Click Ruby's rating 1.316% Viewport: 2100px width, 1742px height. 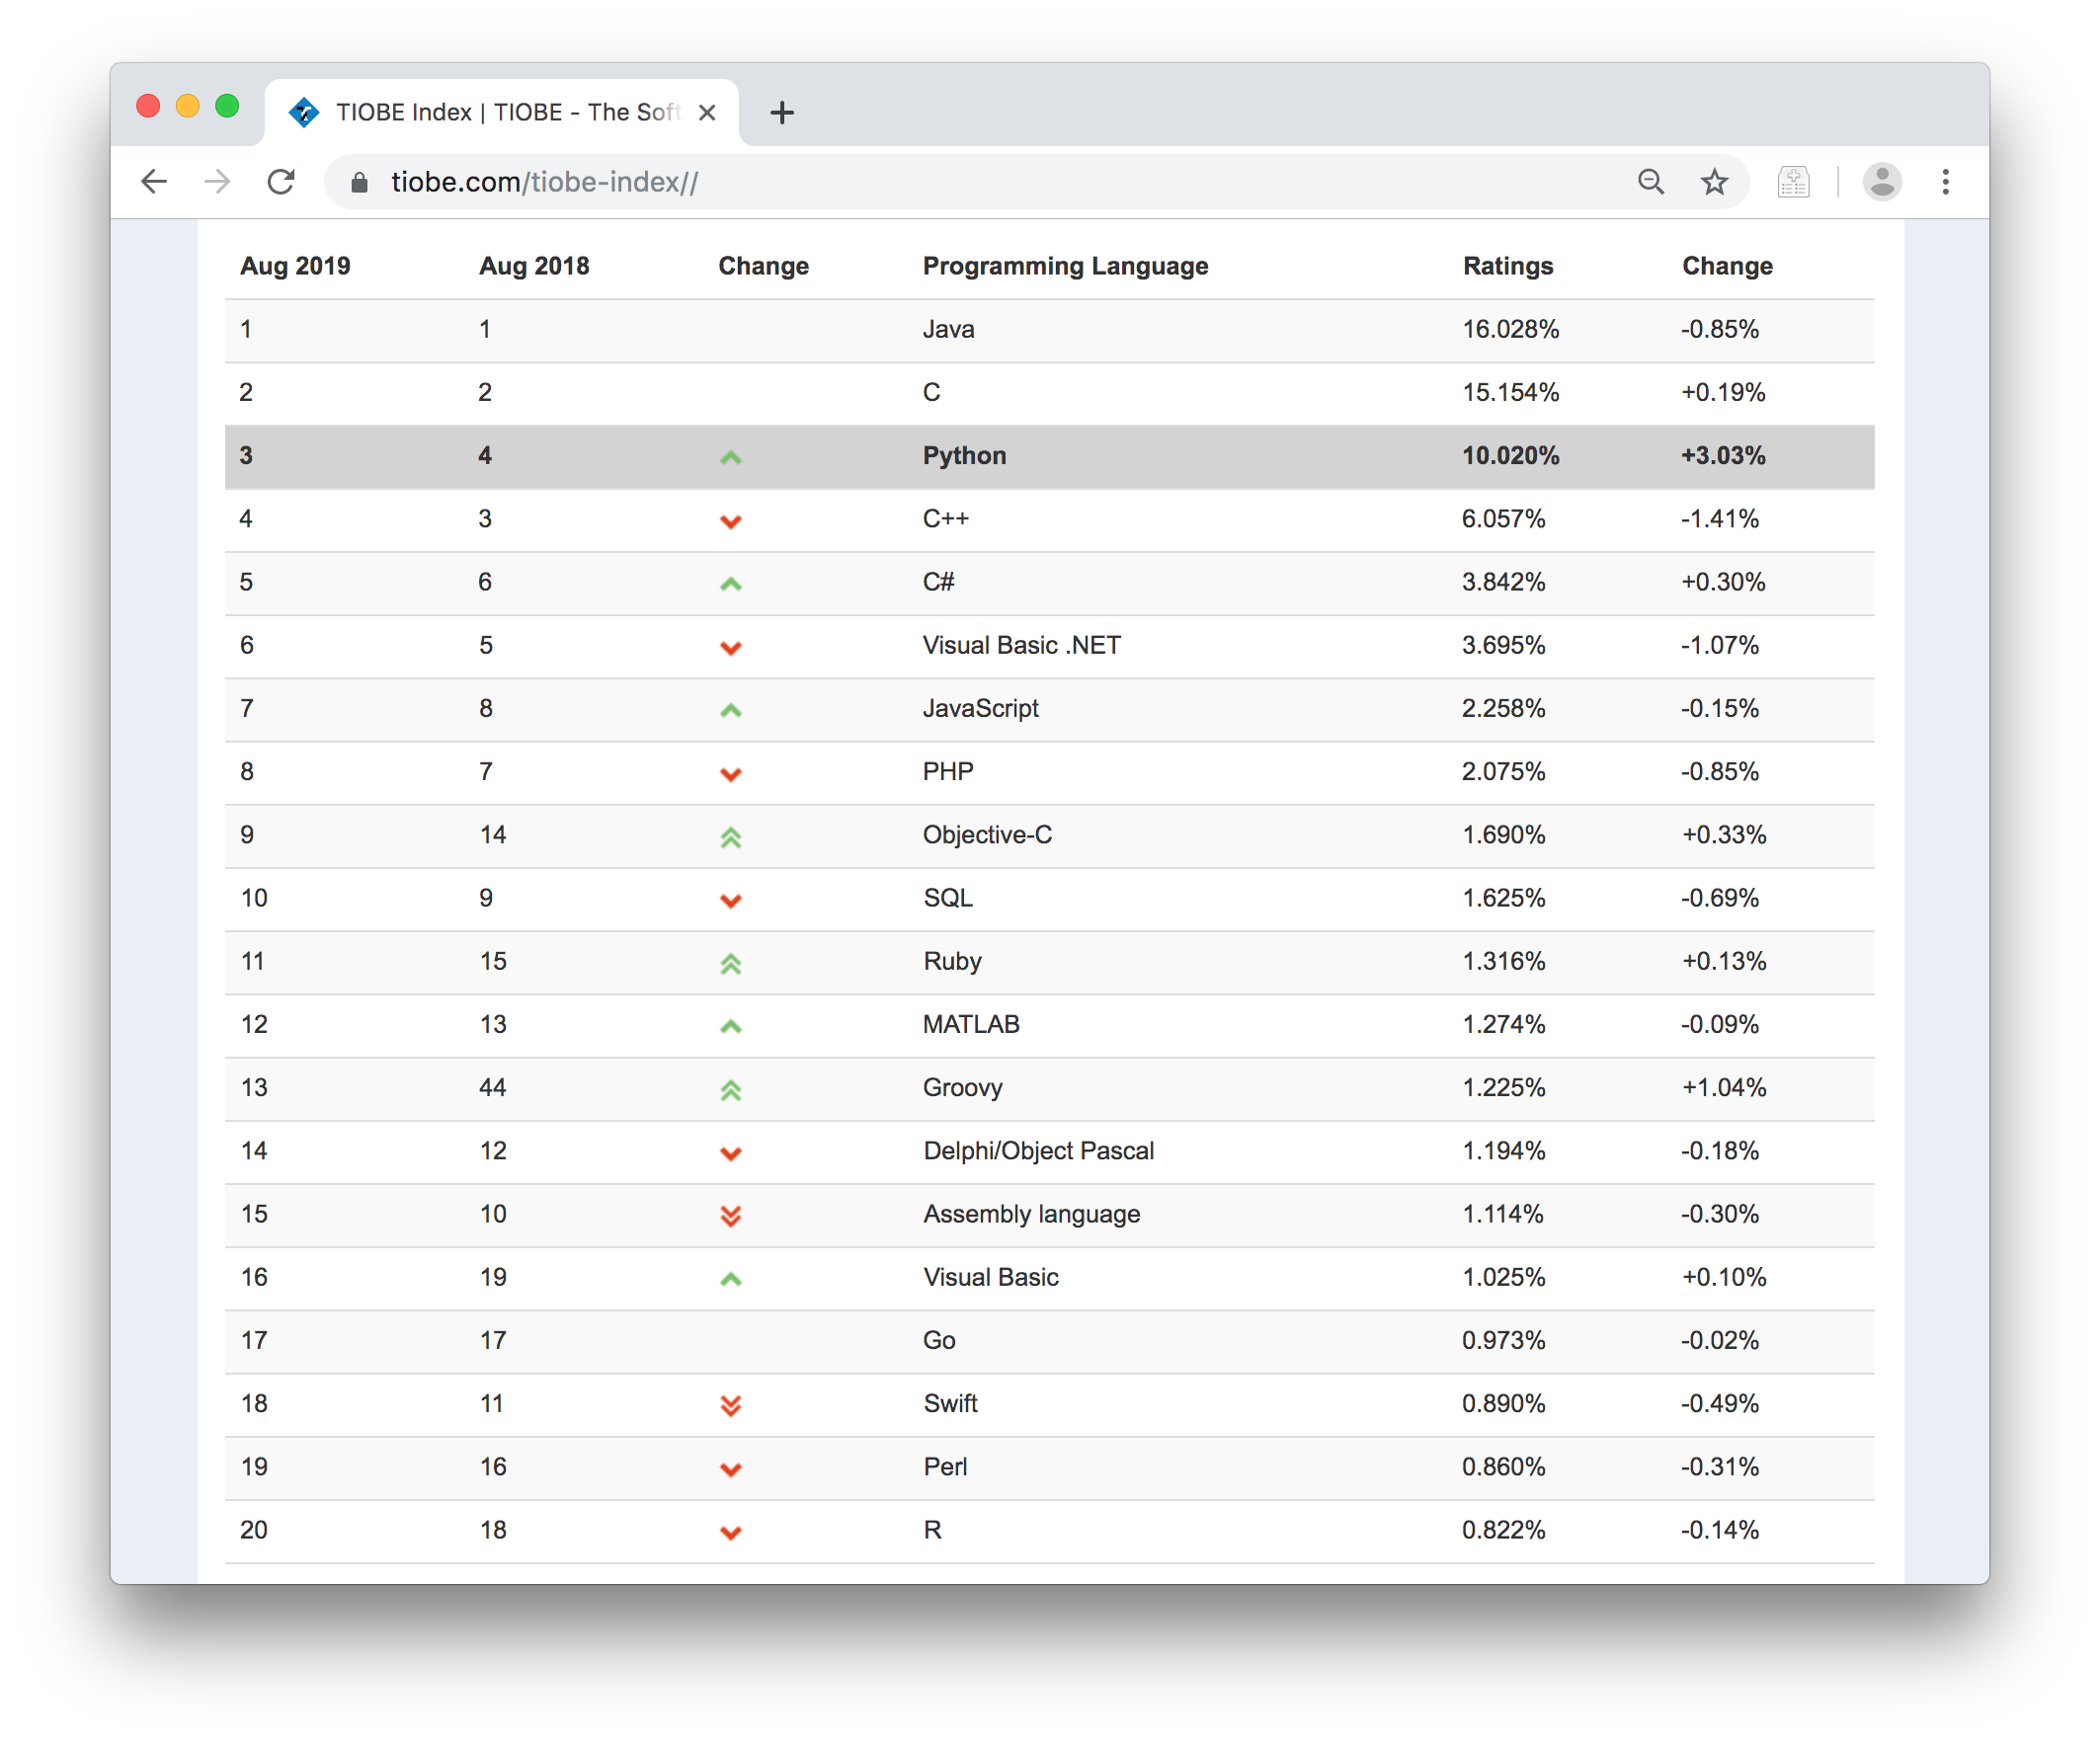[1503, 961]
